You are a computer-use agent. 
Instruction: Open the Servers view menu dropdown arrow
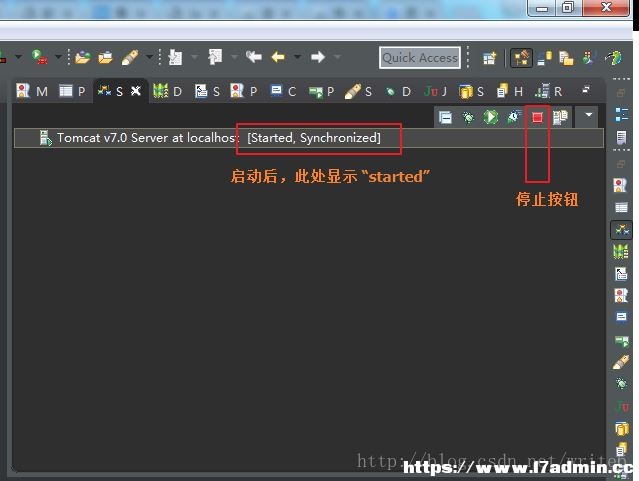click(588, 115)
